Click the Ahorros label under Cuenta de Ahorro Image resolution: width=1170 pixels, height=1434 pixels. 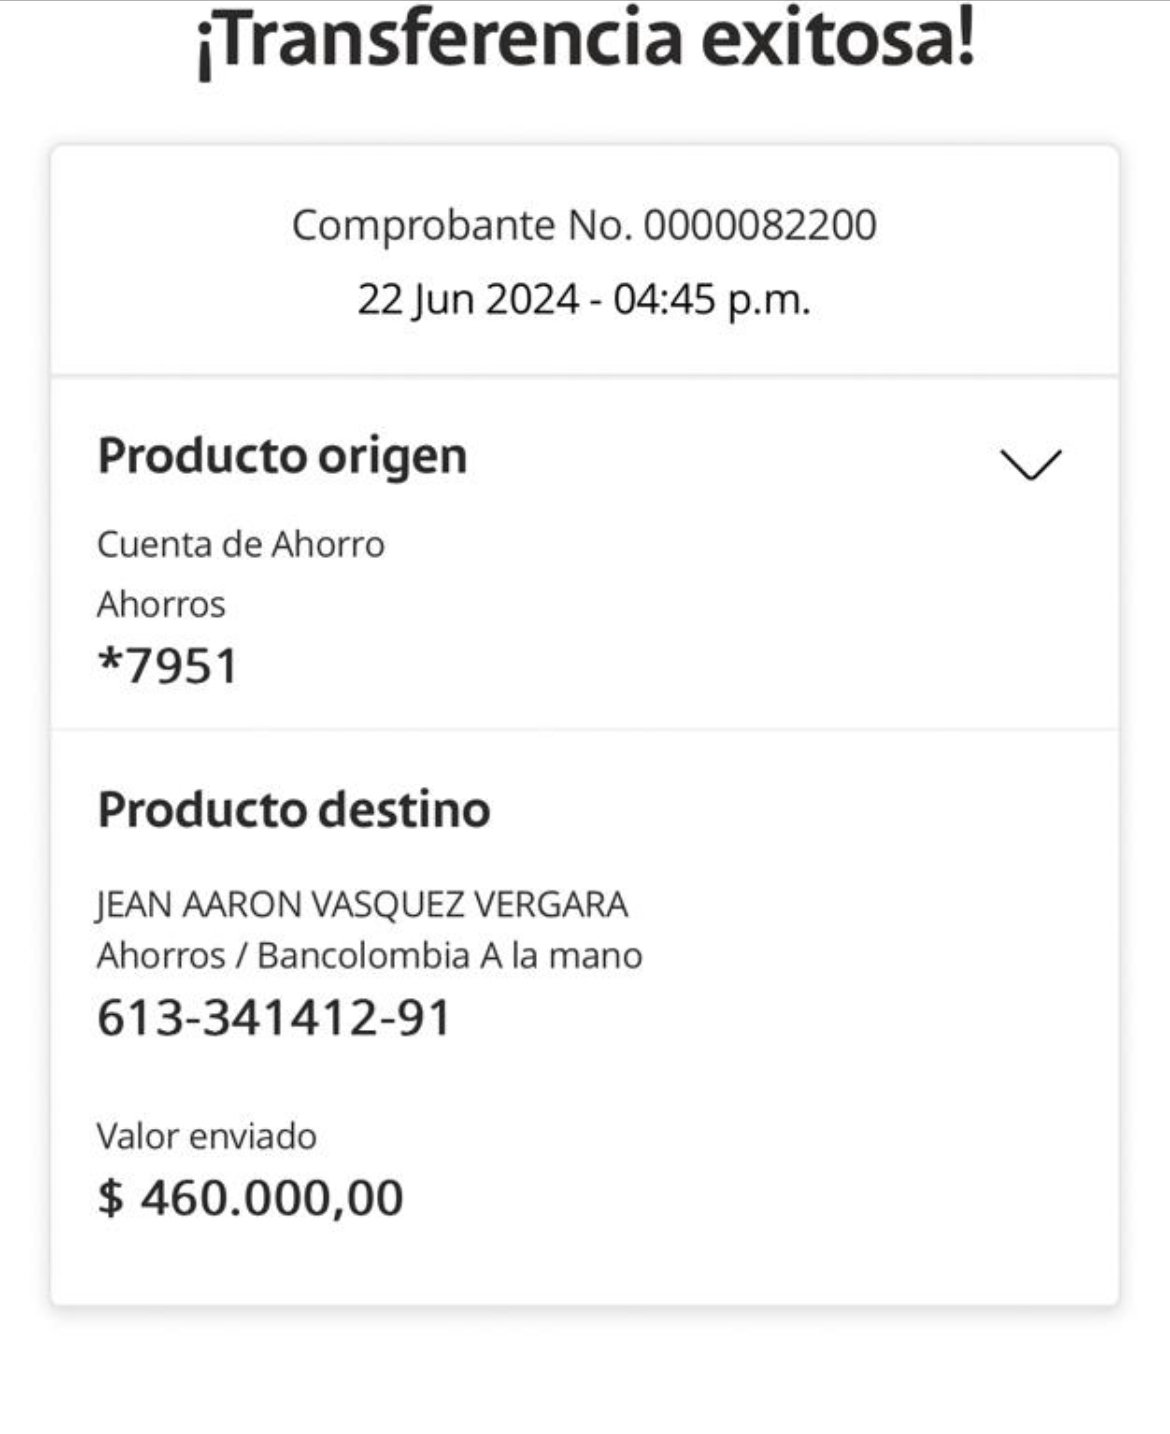click(x=161, y=604)
